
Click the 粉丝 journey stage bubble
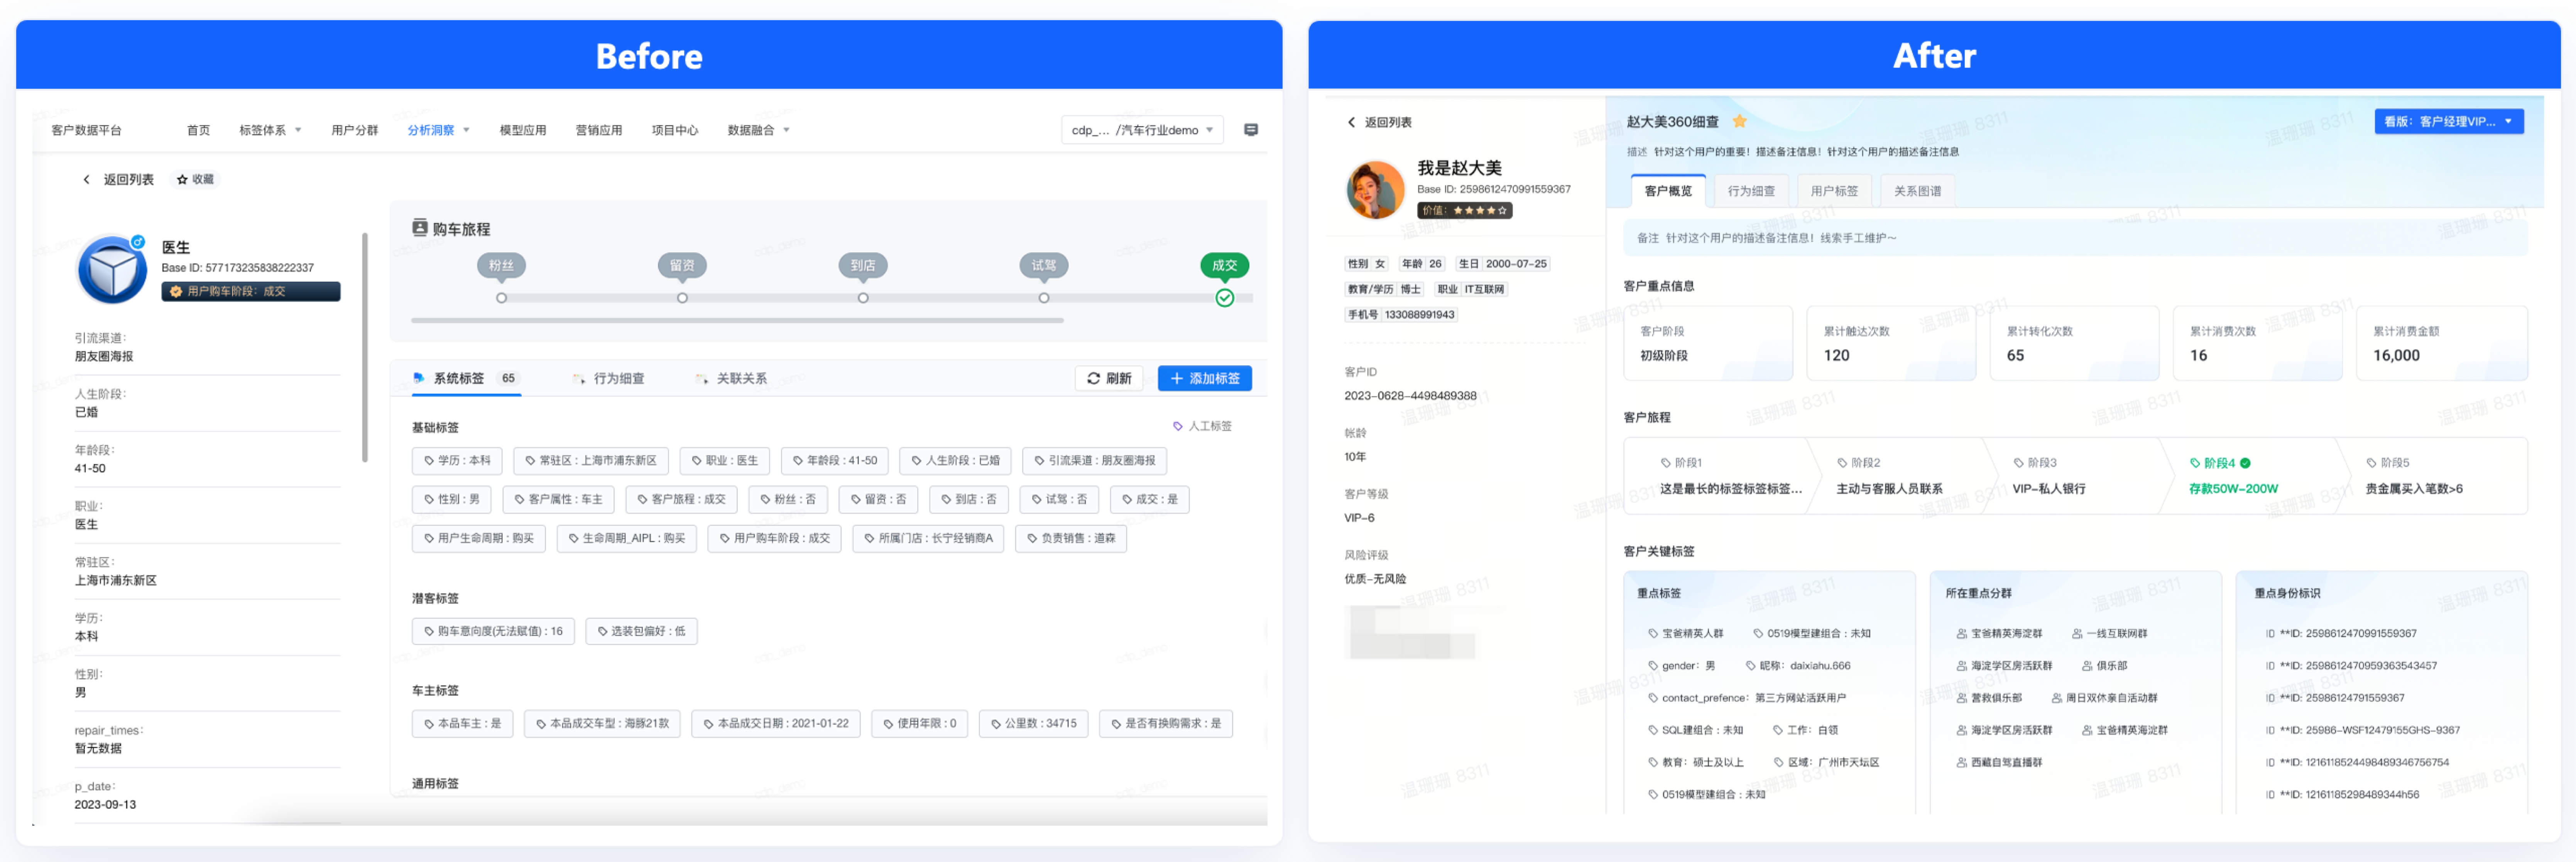501,265
